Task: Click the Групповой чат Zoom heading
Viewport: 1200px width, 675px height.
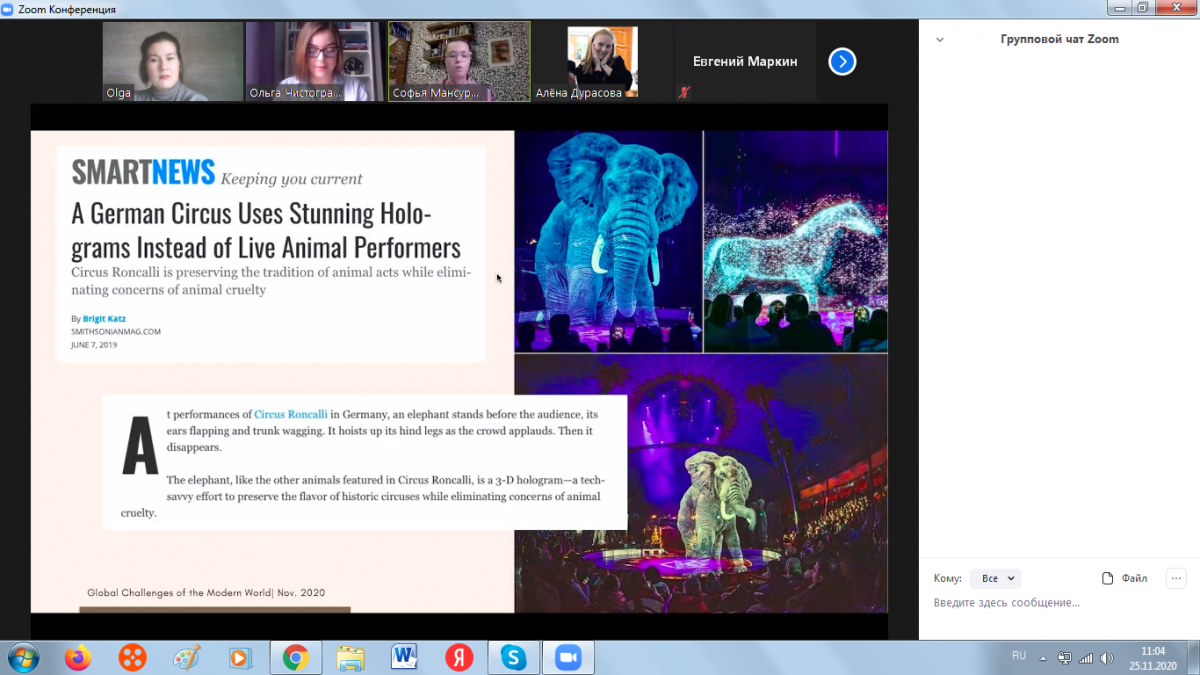Action: pyautogui.click(x=1060, y=40)
